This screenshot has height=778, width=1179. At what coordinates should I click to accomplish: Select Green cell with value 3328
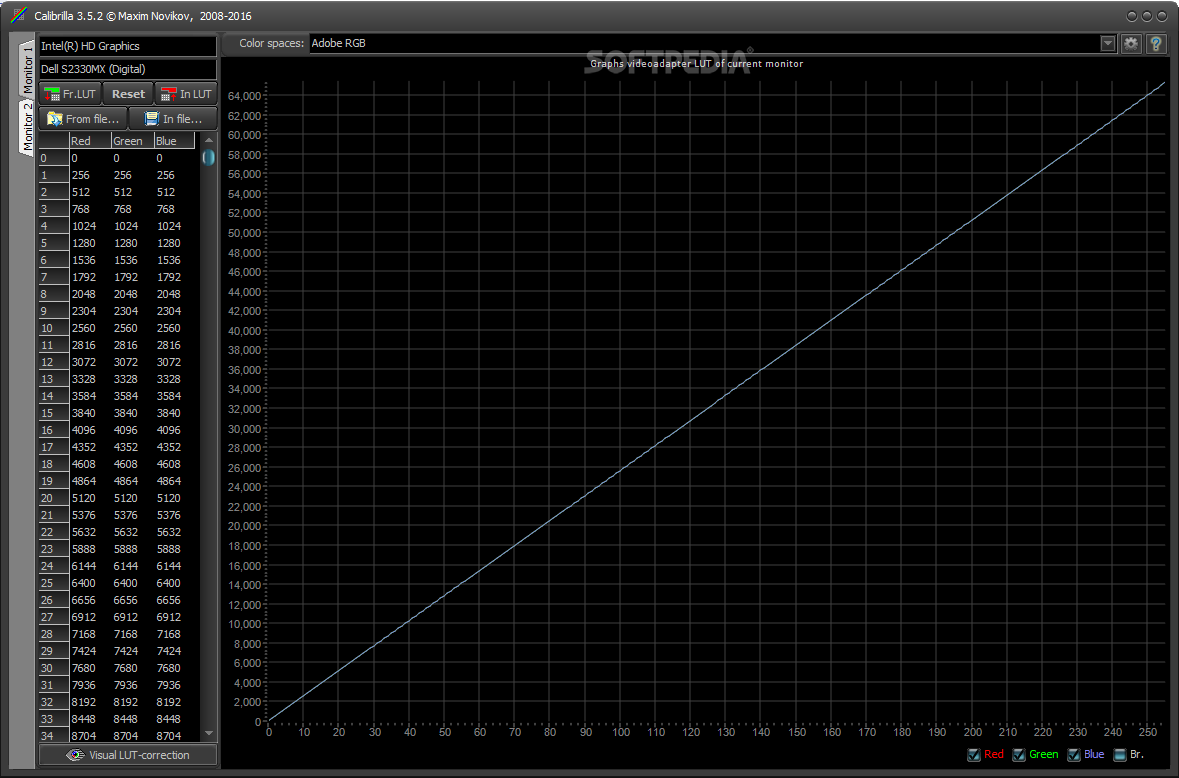(x=132, y=379)
